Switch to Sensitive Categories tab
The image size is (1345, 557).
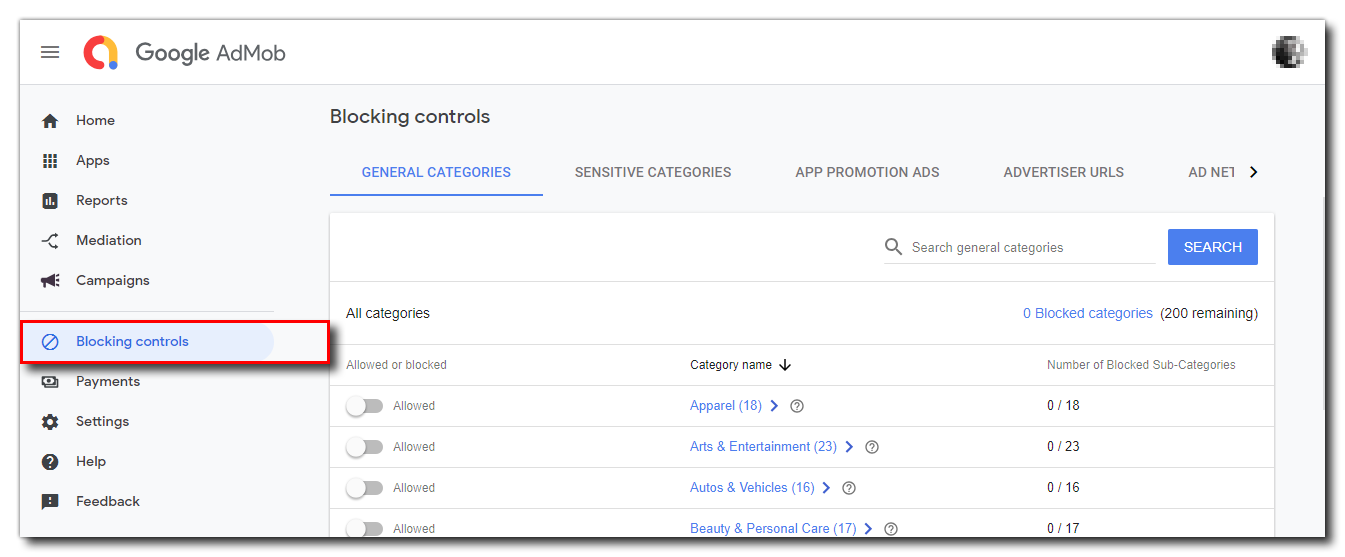coord(652,172)
